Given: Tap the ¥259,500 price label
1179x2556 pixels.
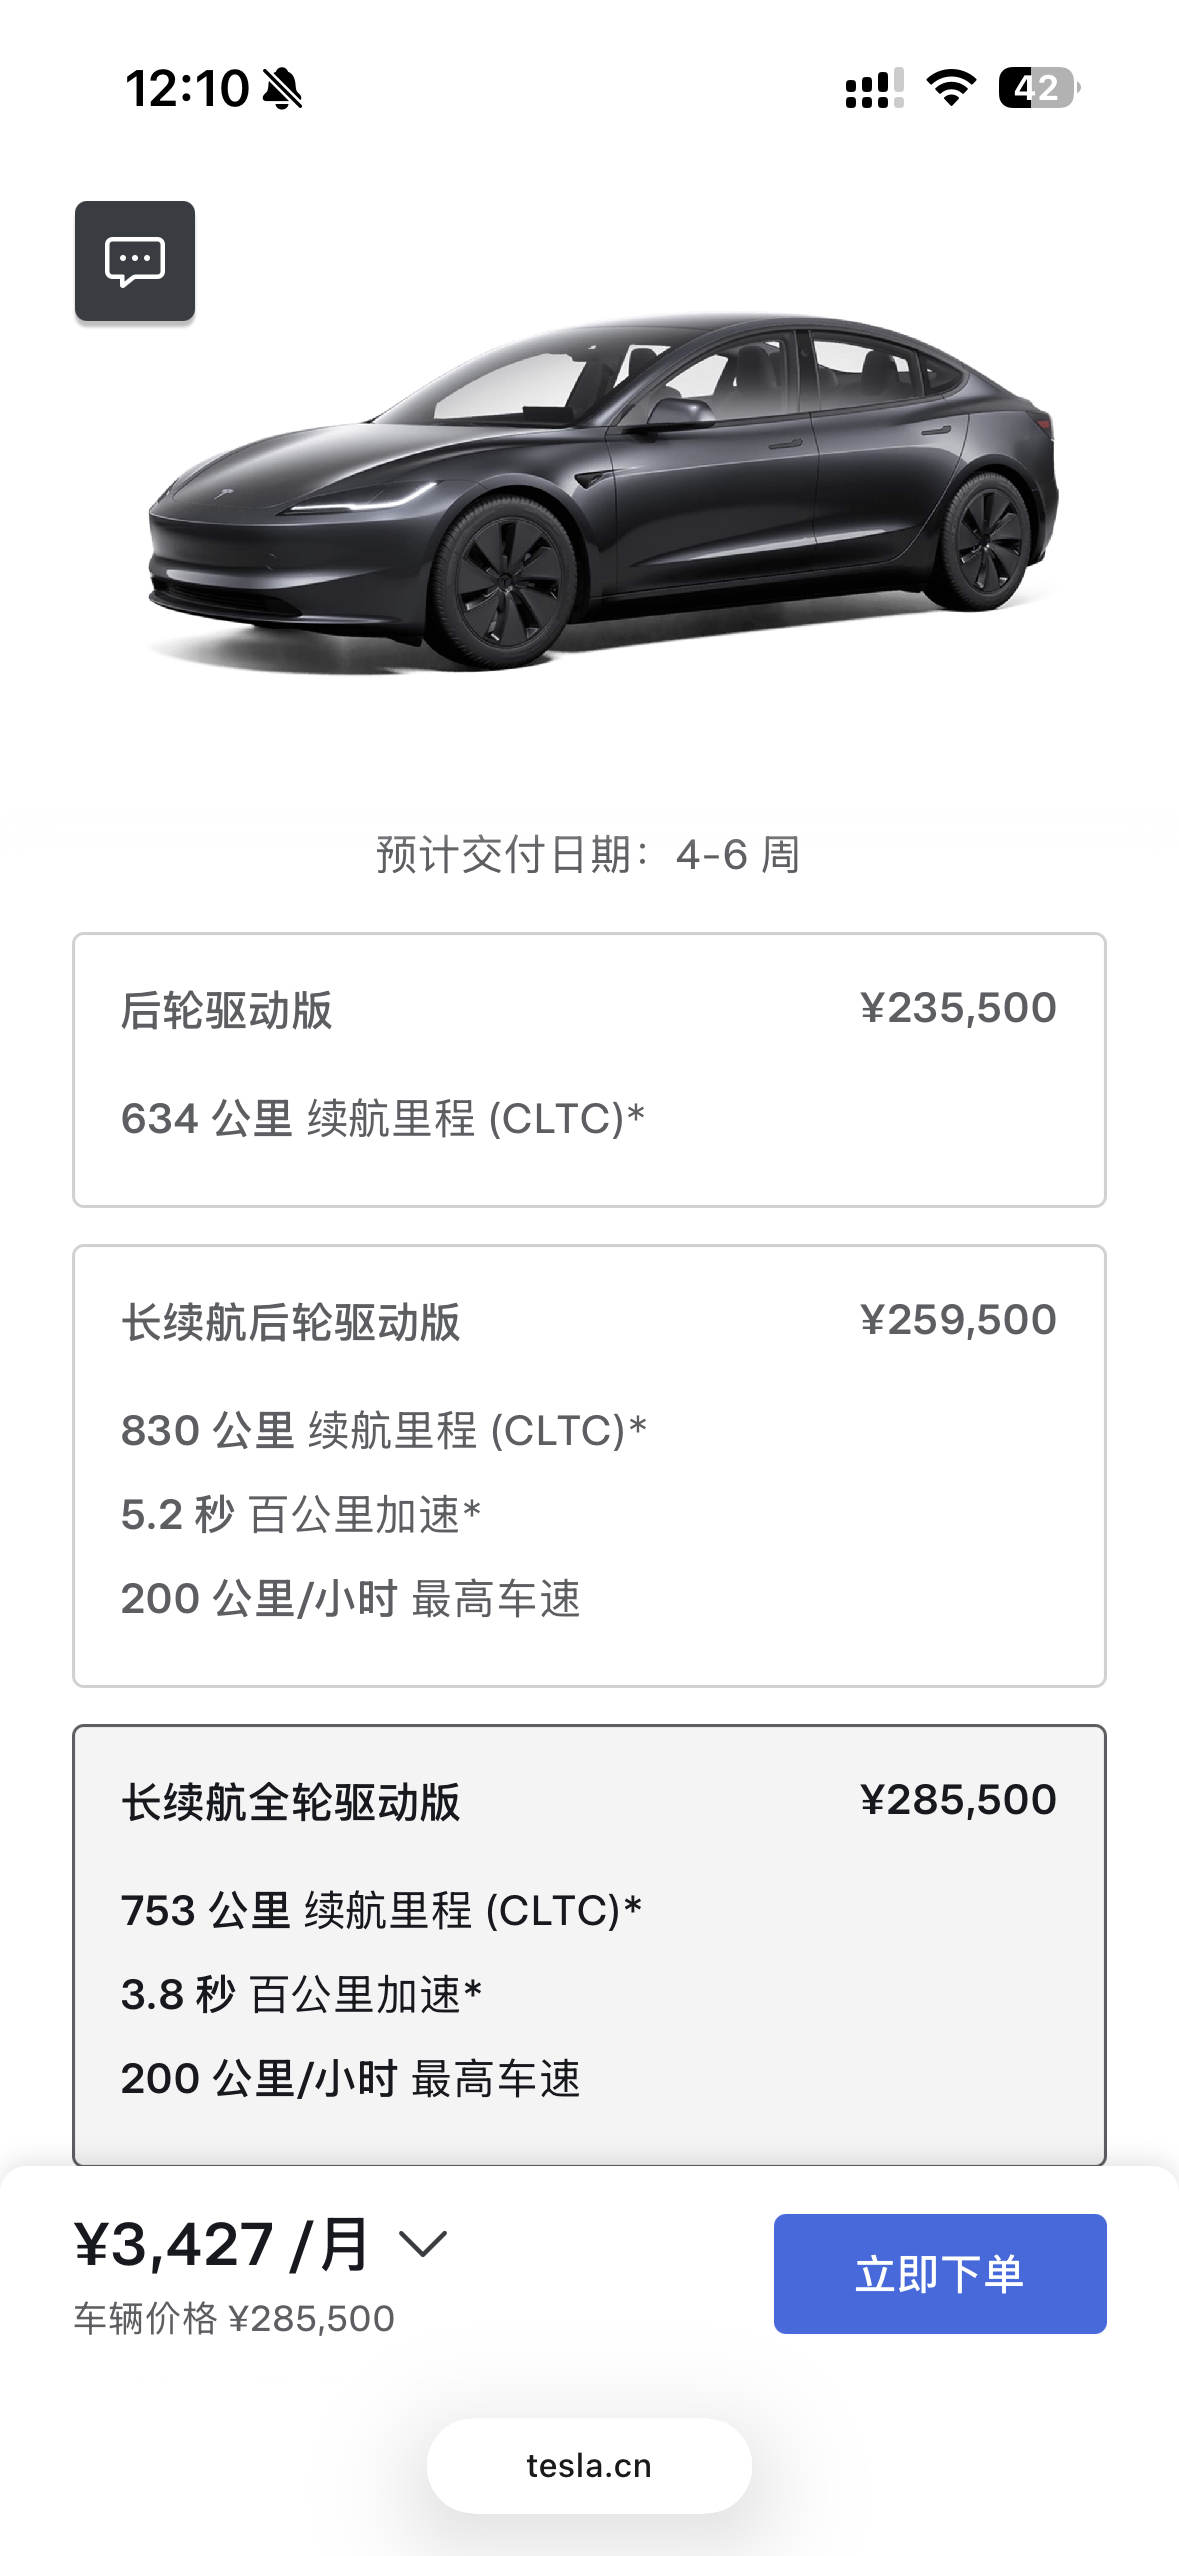Looking at the screenshot, I should click(958, 1320).
